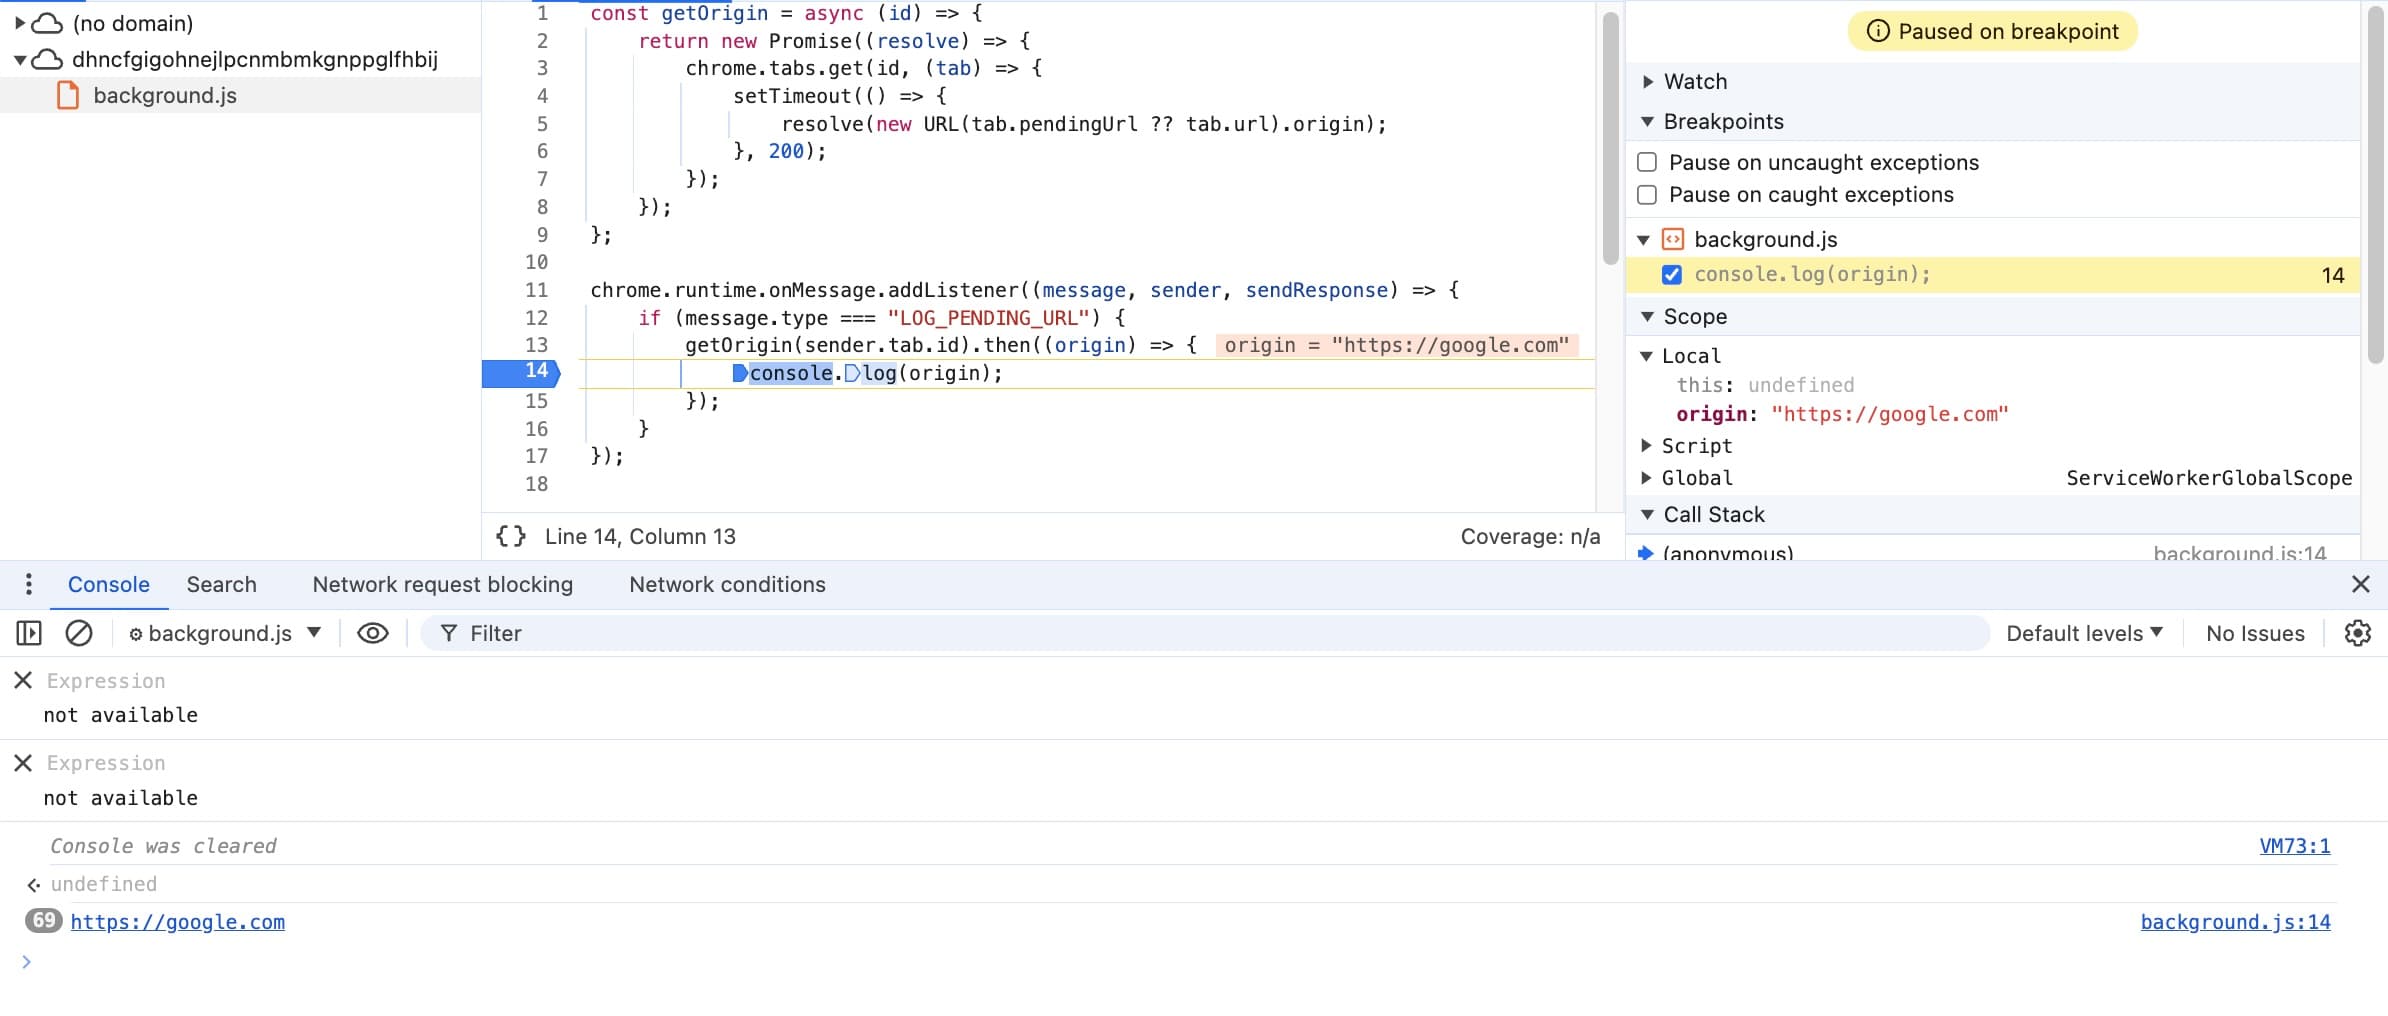Switch to the Search tab
The width and height of the screenshot is (2388, 1016).
coord(221,584)
